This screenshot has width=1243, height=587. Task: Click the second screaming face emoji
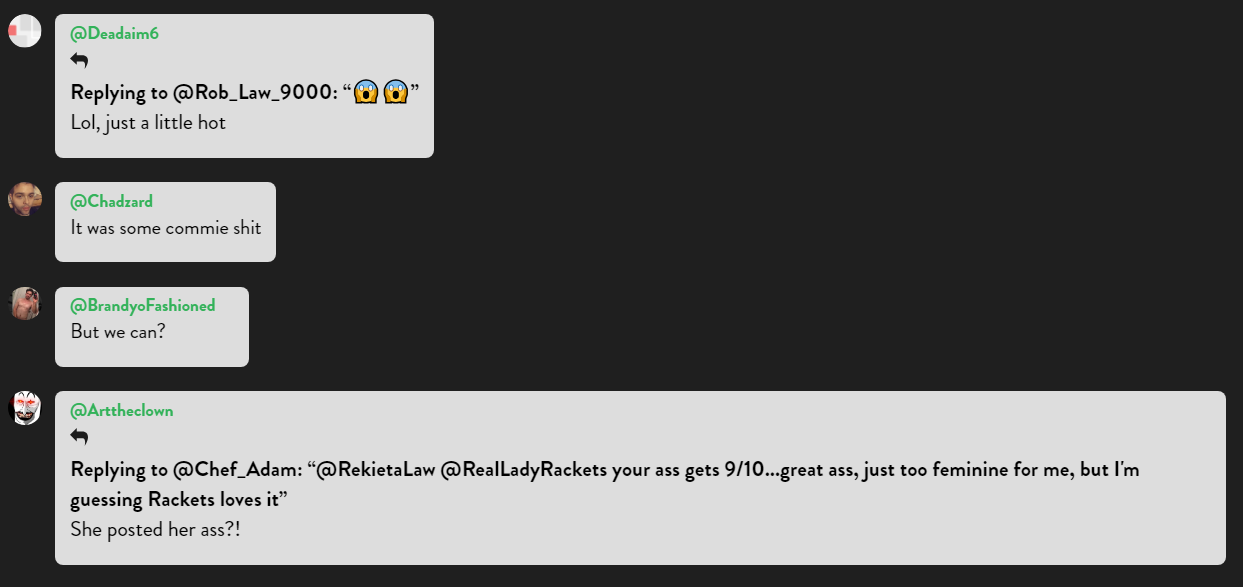(x=396, y=93)
